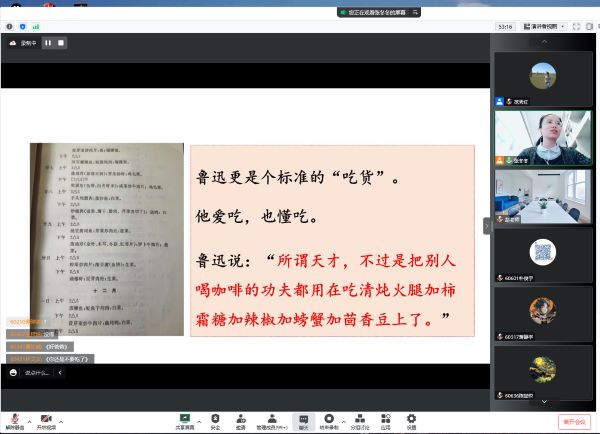Click the chat input field 说点什么
This screenshot has width=600, height=434.
tap(36, 372)
